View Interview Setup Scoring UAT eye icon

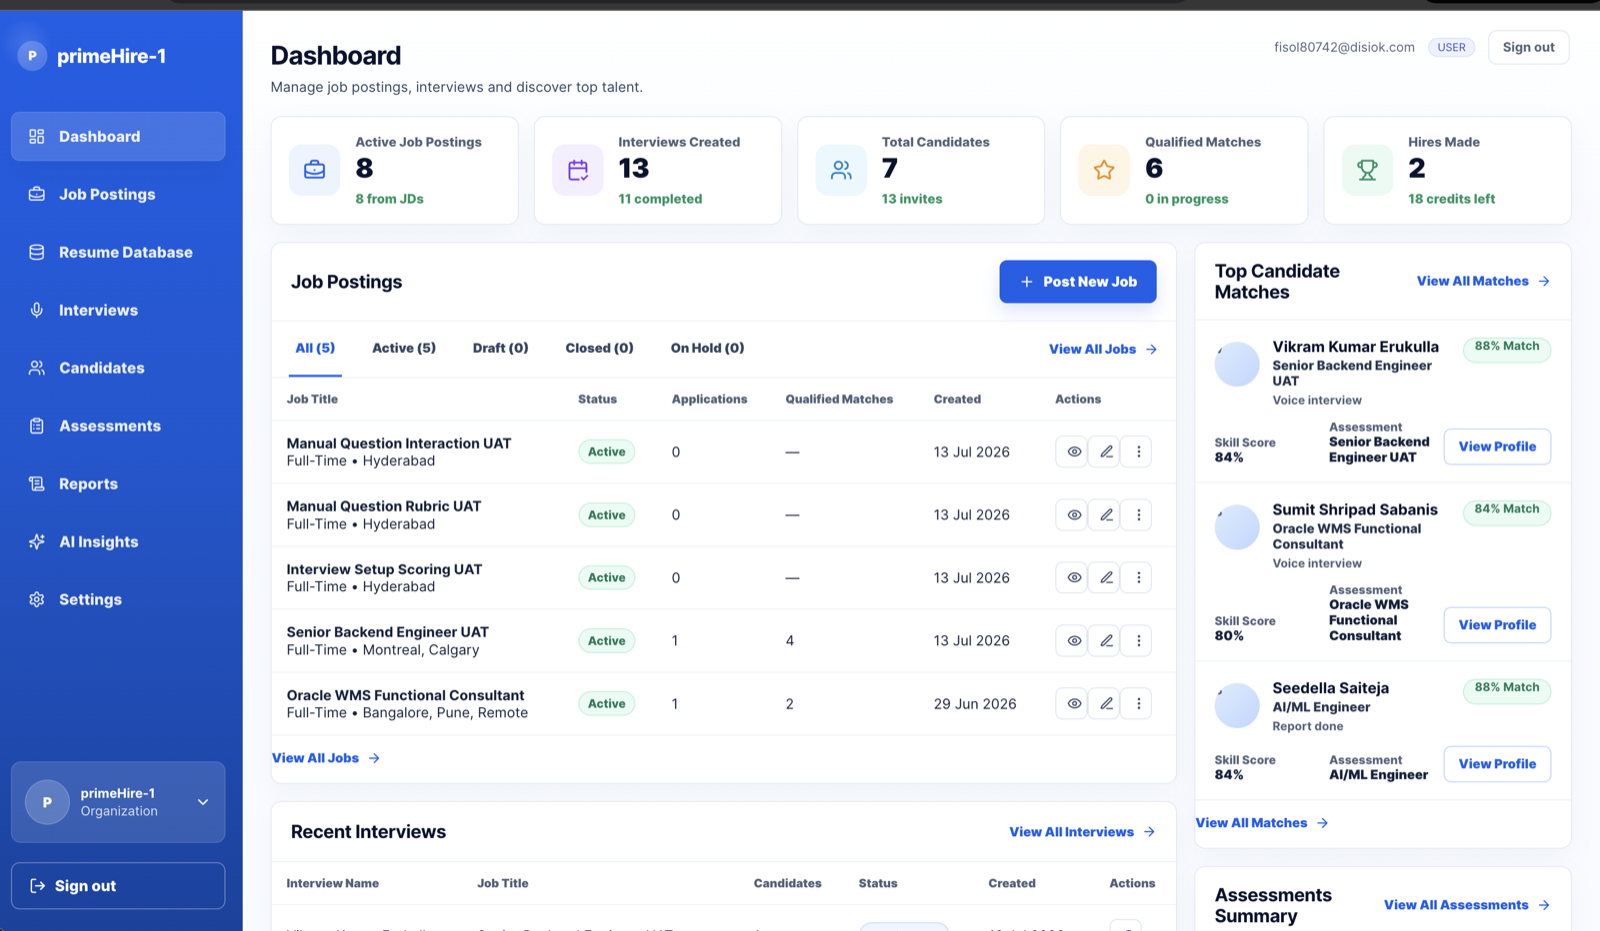coord(1072,578)
